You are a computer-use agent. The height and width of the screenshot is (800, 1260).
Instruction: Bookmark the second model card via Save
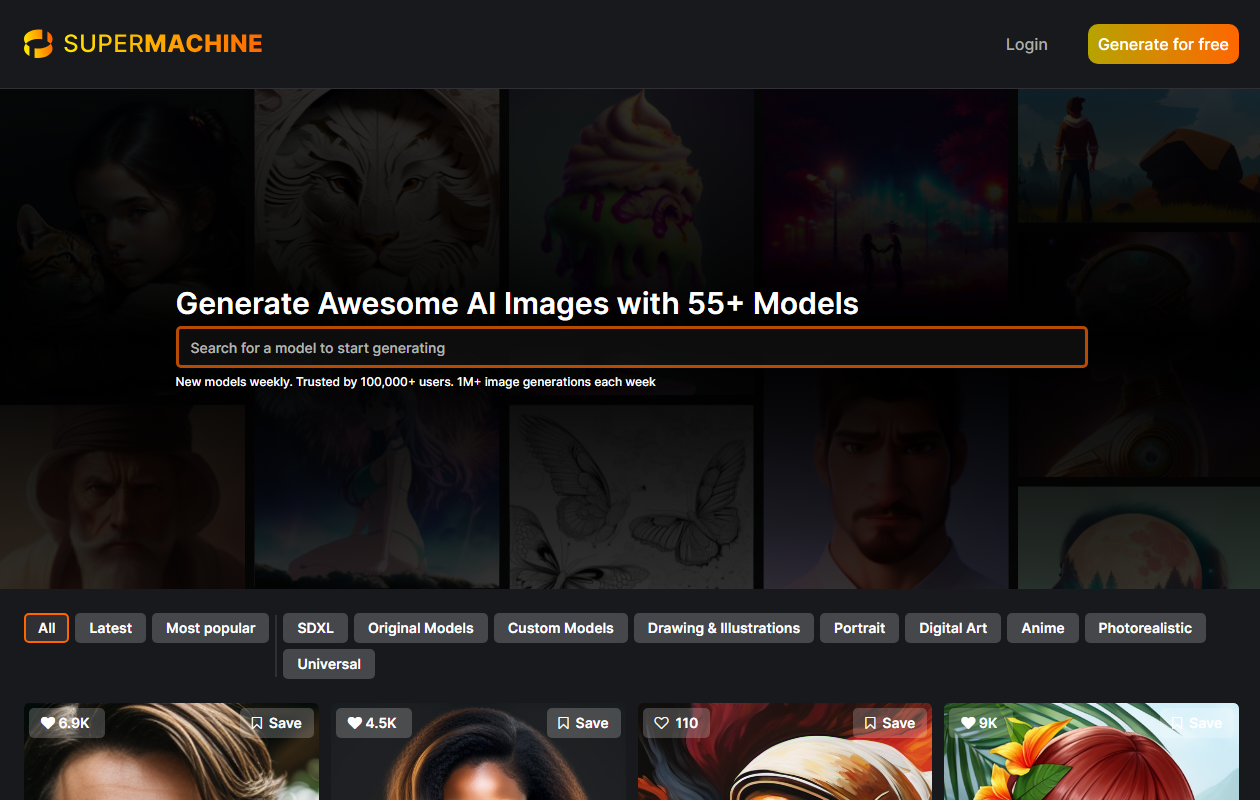pos(583,723)
